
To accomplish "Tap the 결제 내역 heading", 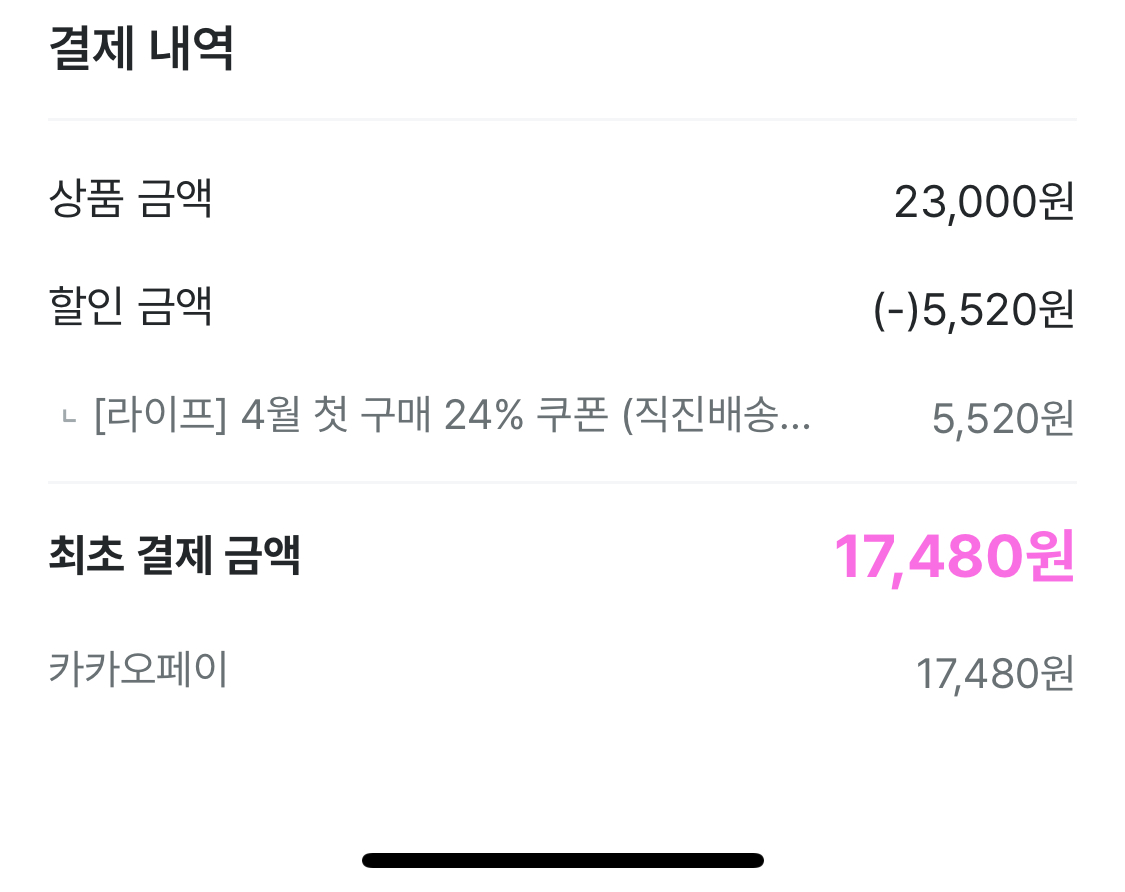I will pyautogui.click(x=141, y=48).
